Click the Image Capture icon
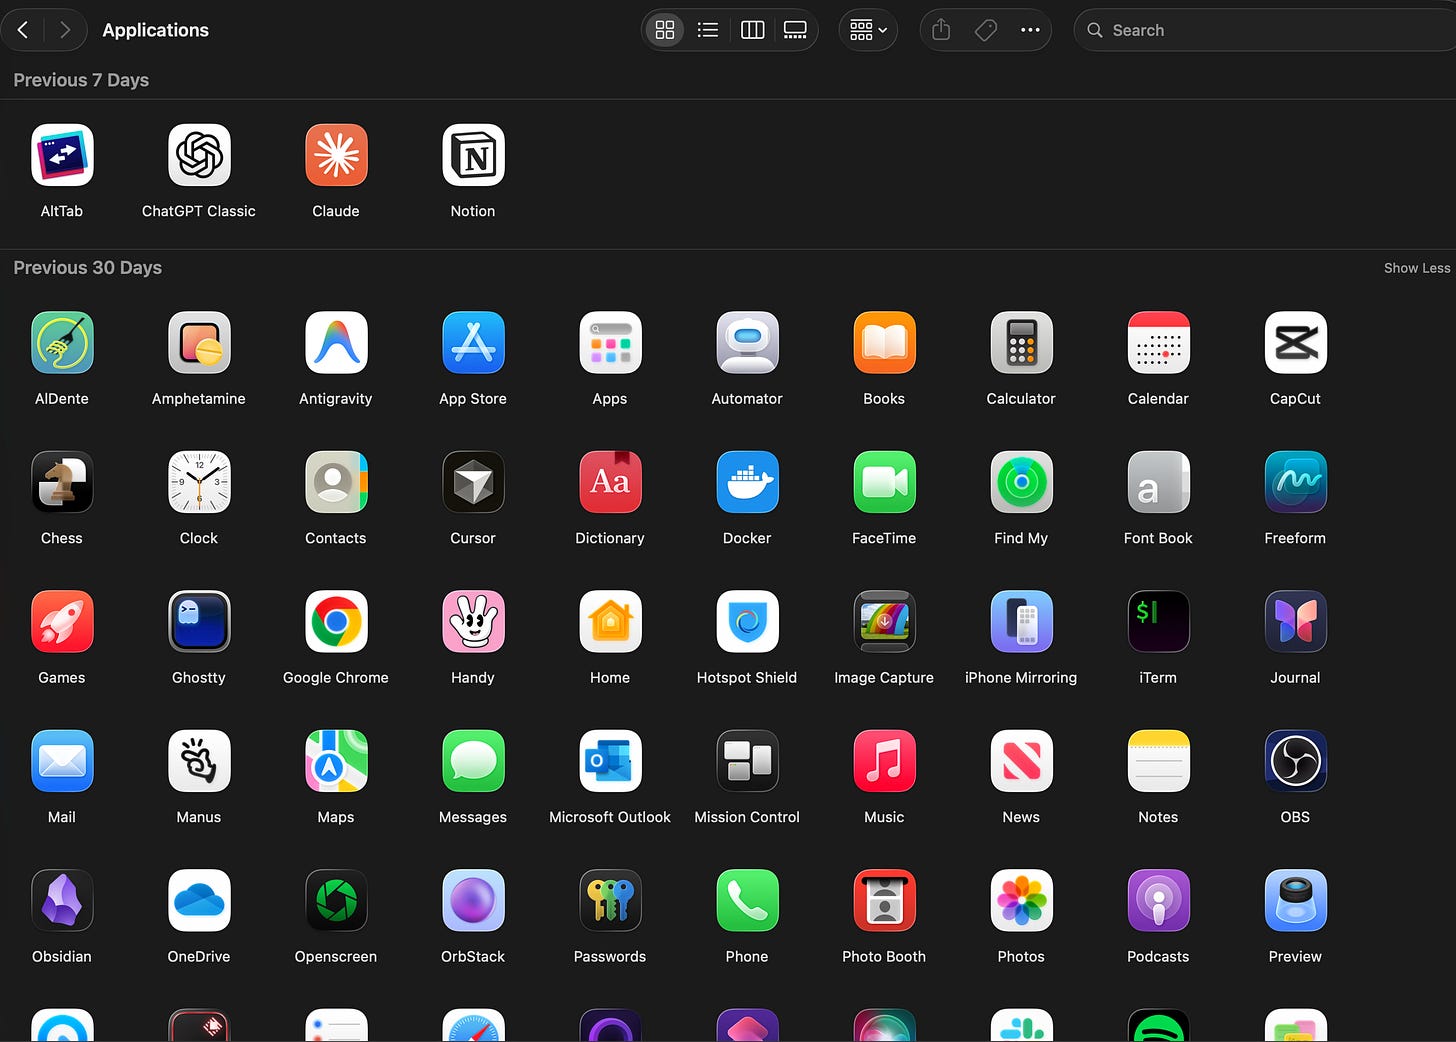Viewport: 1456px width, 1042px height. coord(884,621)
